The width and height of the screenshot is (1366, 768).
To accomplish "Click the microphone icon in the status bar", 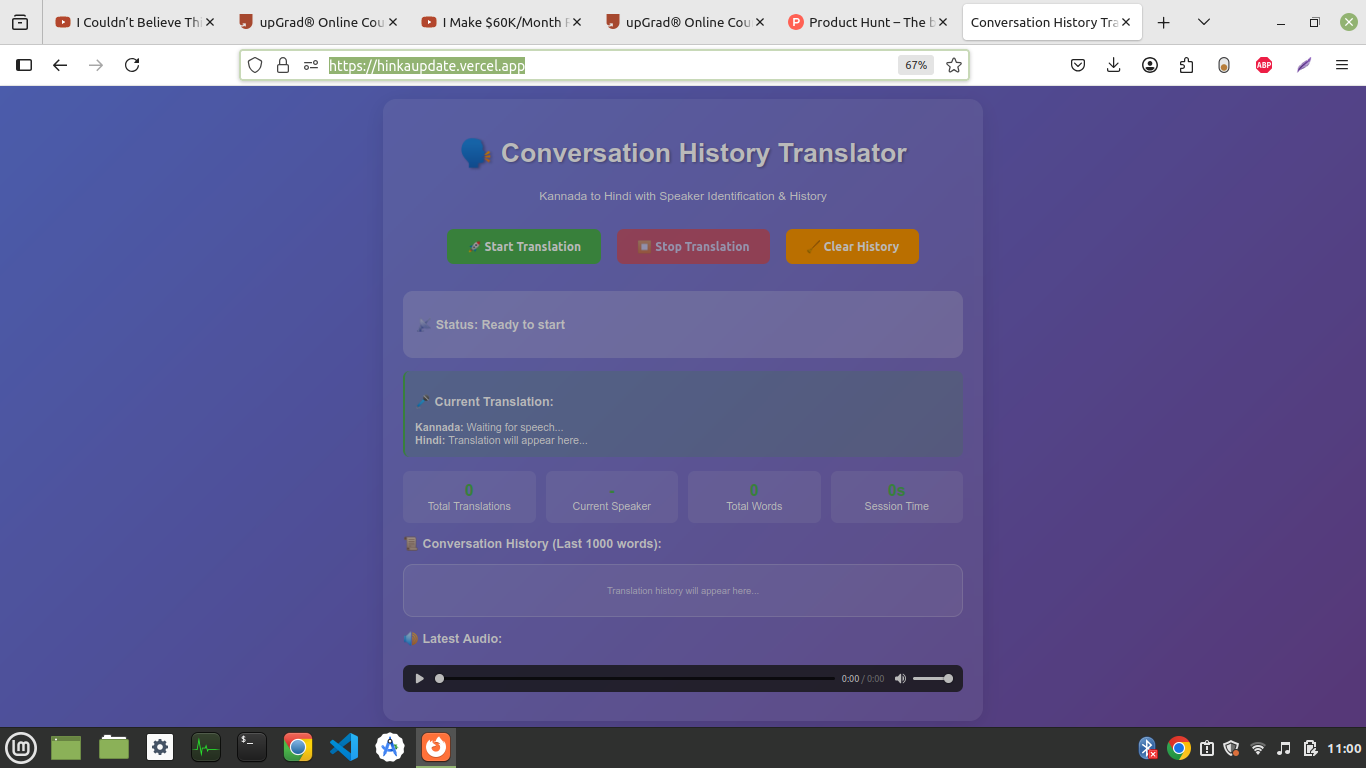I will [x=423, y=324].
